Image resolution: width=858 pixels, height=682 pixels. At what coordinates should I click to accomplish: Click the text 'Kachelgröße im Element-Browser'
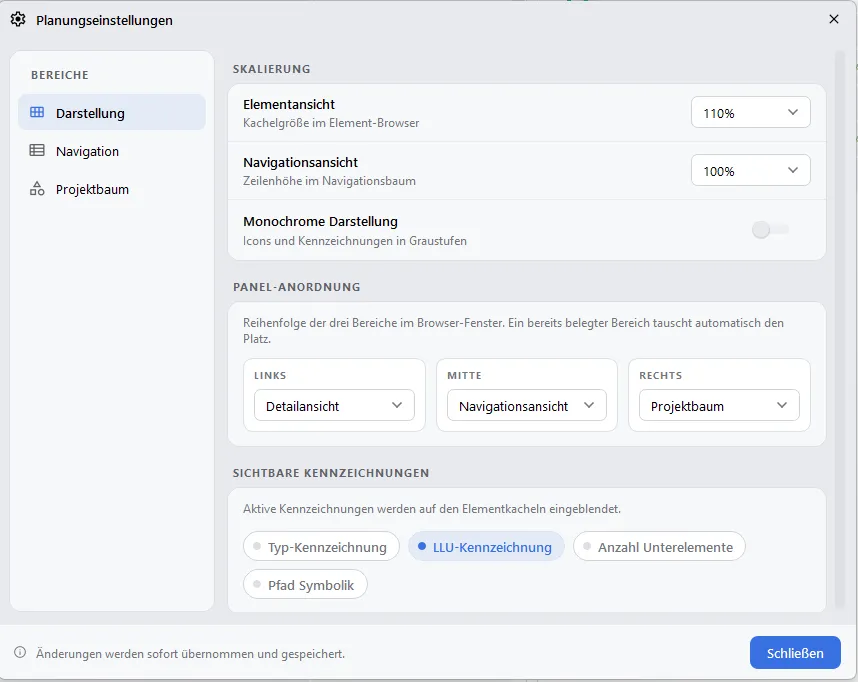click(x=331, y=123)
